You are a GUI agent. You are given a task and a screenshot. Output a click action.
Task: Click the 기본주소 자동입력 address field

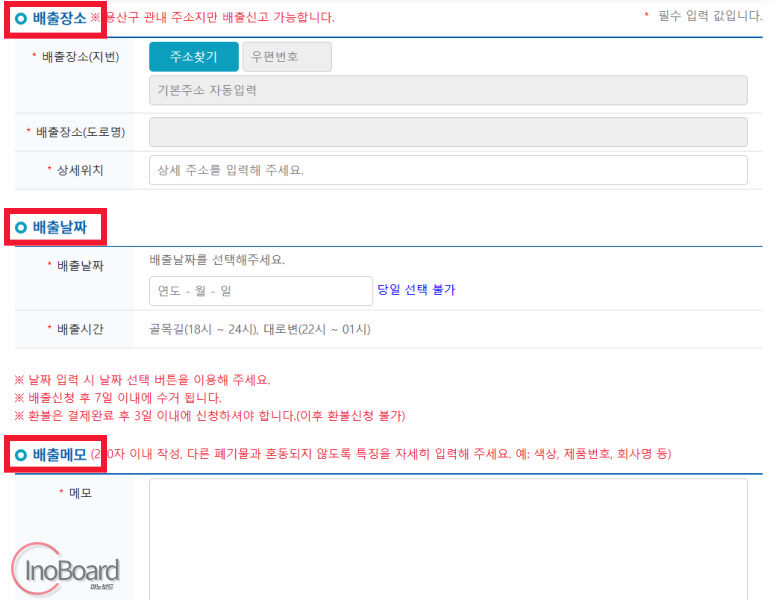(x=448, y=90)
